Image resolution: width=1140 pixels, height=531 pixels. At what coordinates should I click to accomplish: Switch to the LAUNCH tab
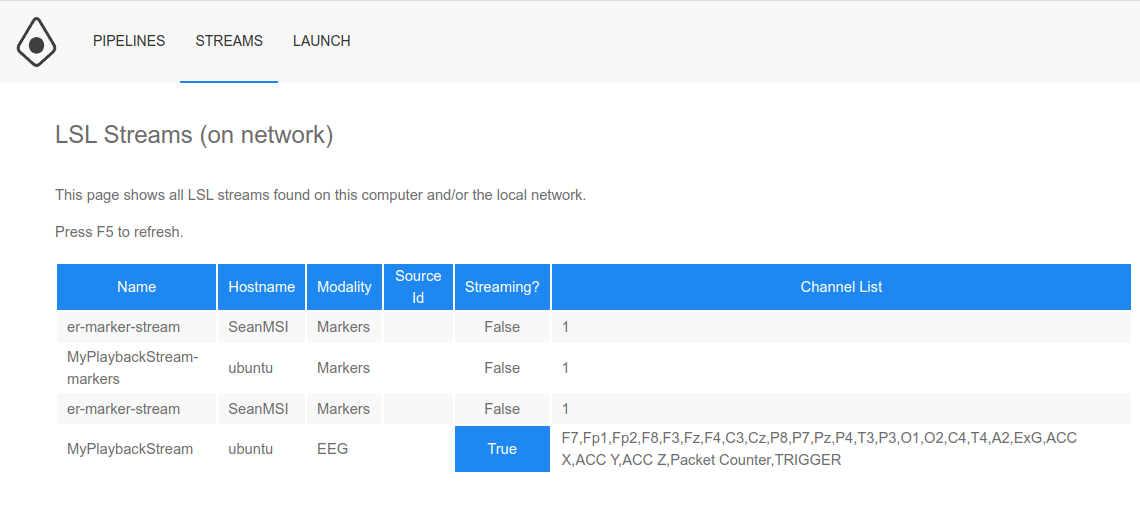tap(321, 41)
